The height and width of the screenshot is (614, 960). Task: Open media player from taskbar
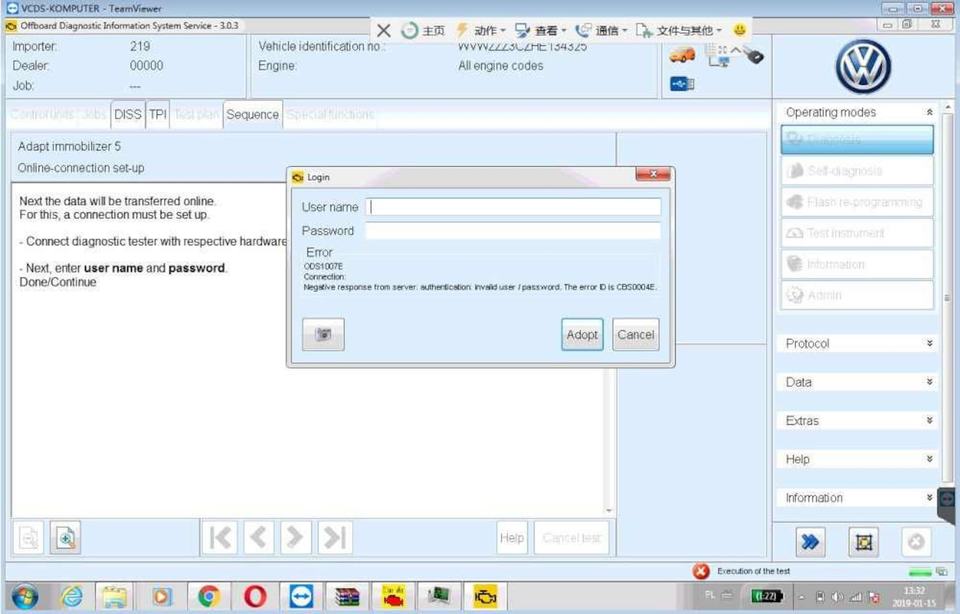[162, 596]
